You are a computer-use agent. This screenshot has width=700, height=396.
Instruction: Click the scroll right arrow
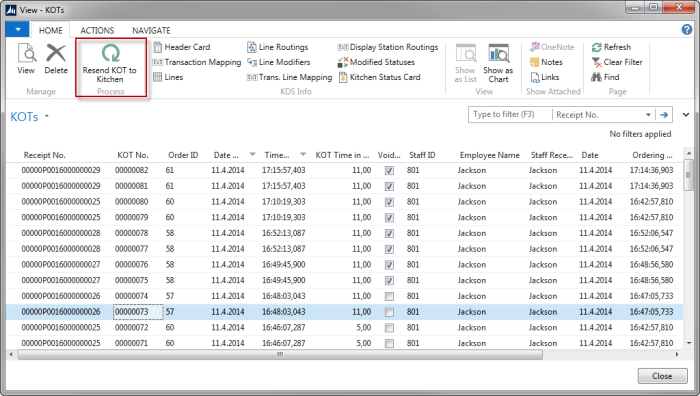point(677,354)
